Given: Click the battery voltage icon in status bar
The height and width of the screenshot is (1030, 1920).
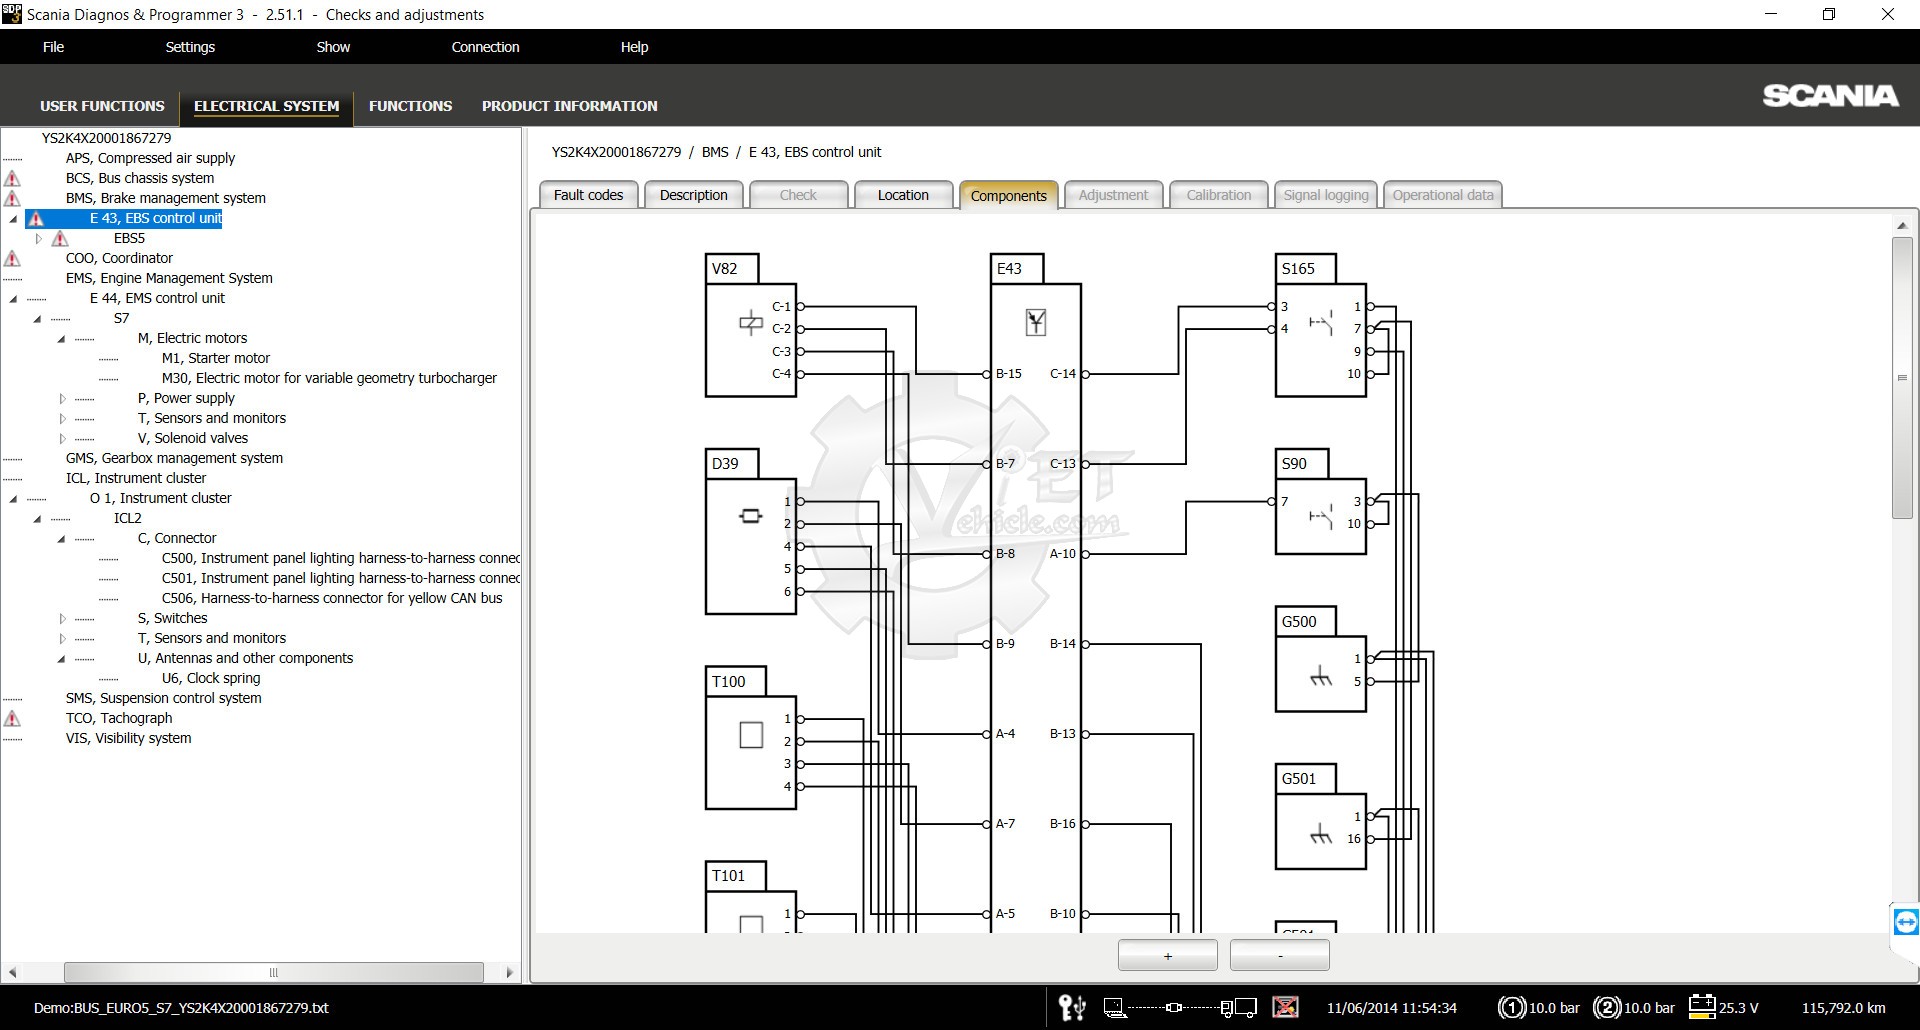Looking at the screenshot, I should (1701, 1006).
